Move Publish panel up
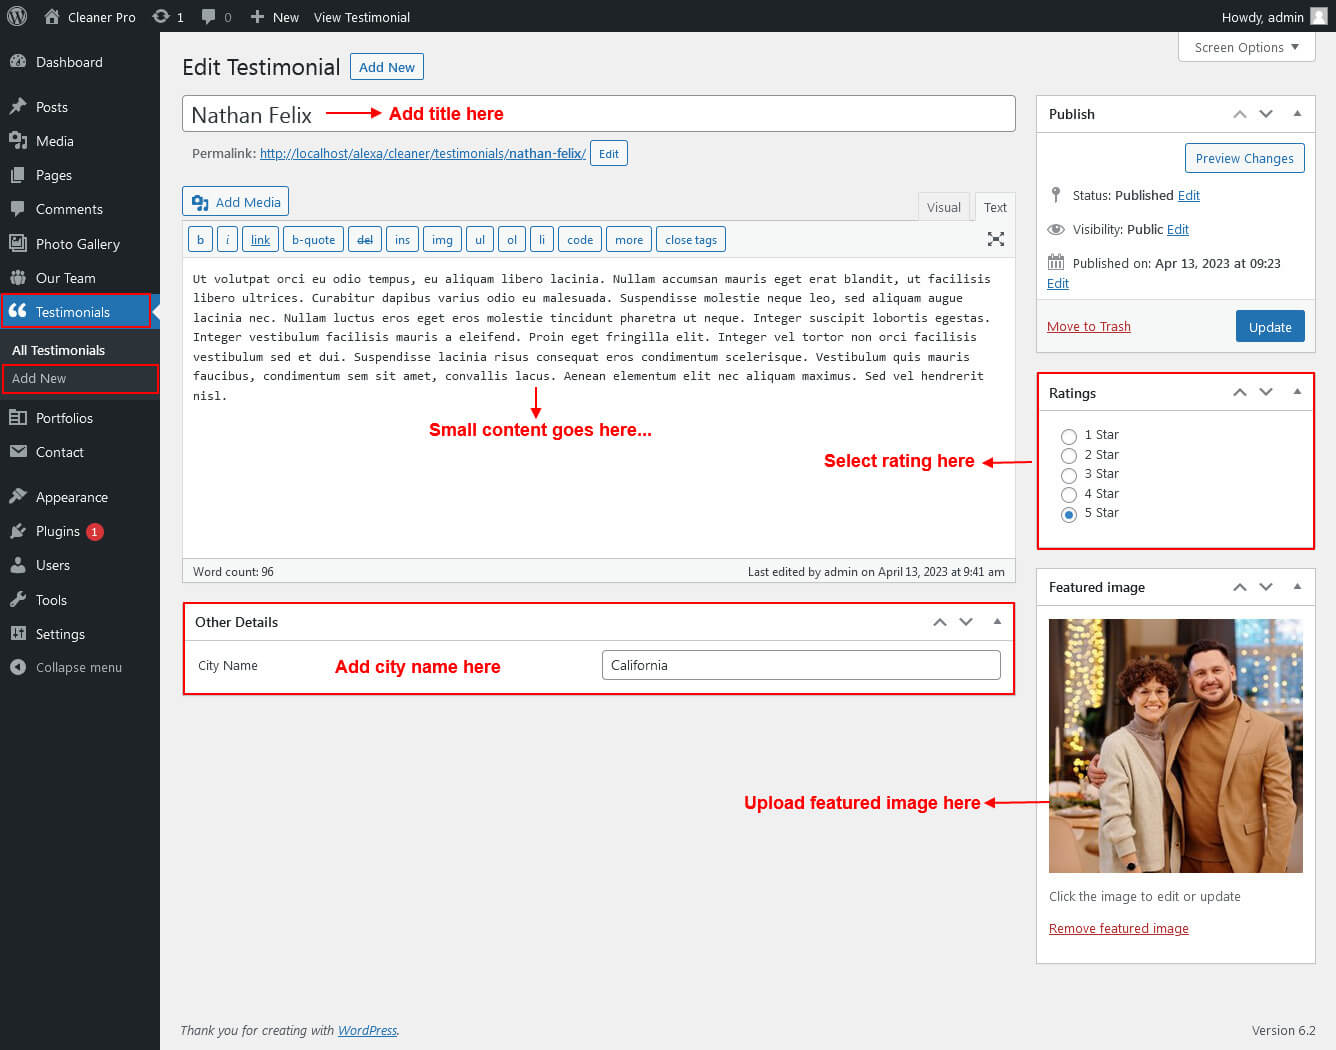This screenshot has width=1336, height=1050. coord(1240,114)
